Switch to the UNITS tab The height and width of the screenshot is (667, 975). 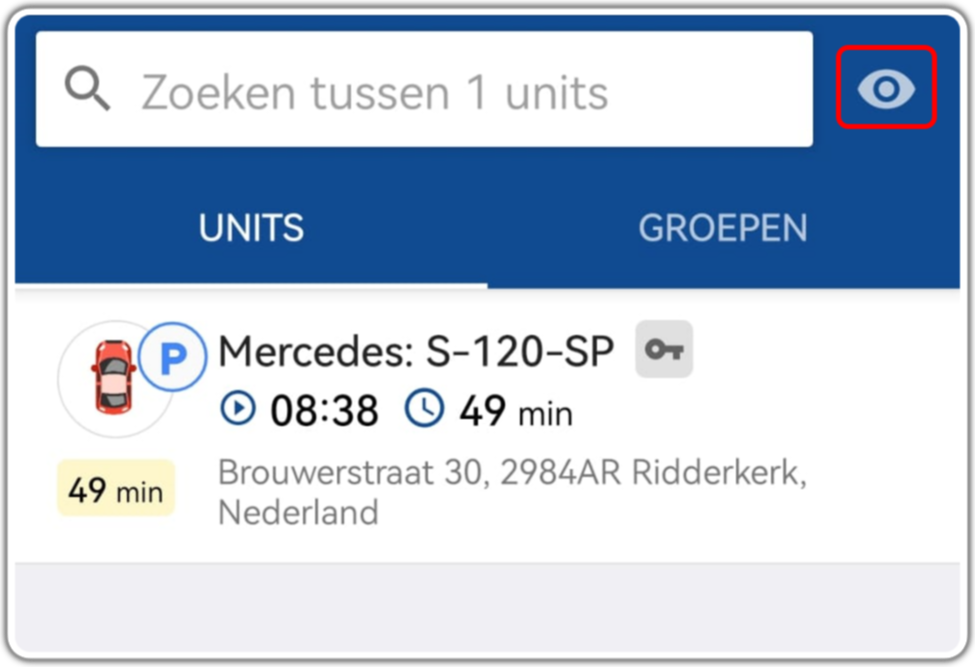click(251, 228)
